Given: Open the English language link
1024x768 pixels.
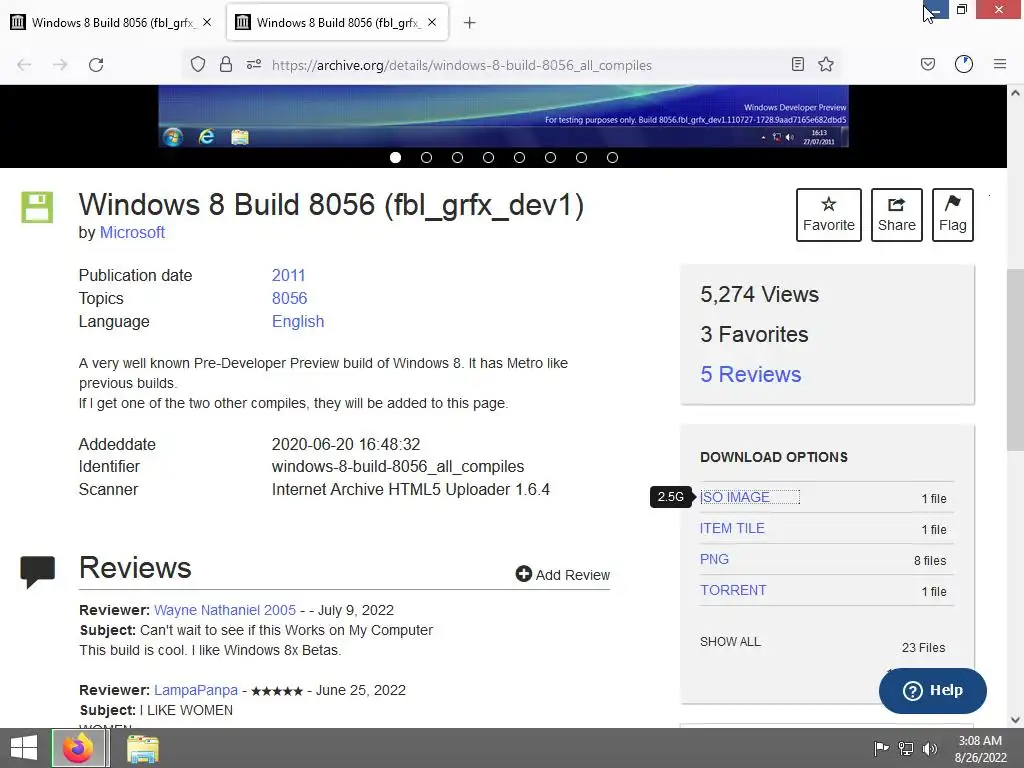Looking at the screenshot, I should pos(298,321).
